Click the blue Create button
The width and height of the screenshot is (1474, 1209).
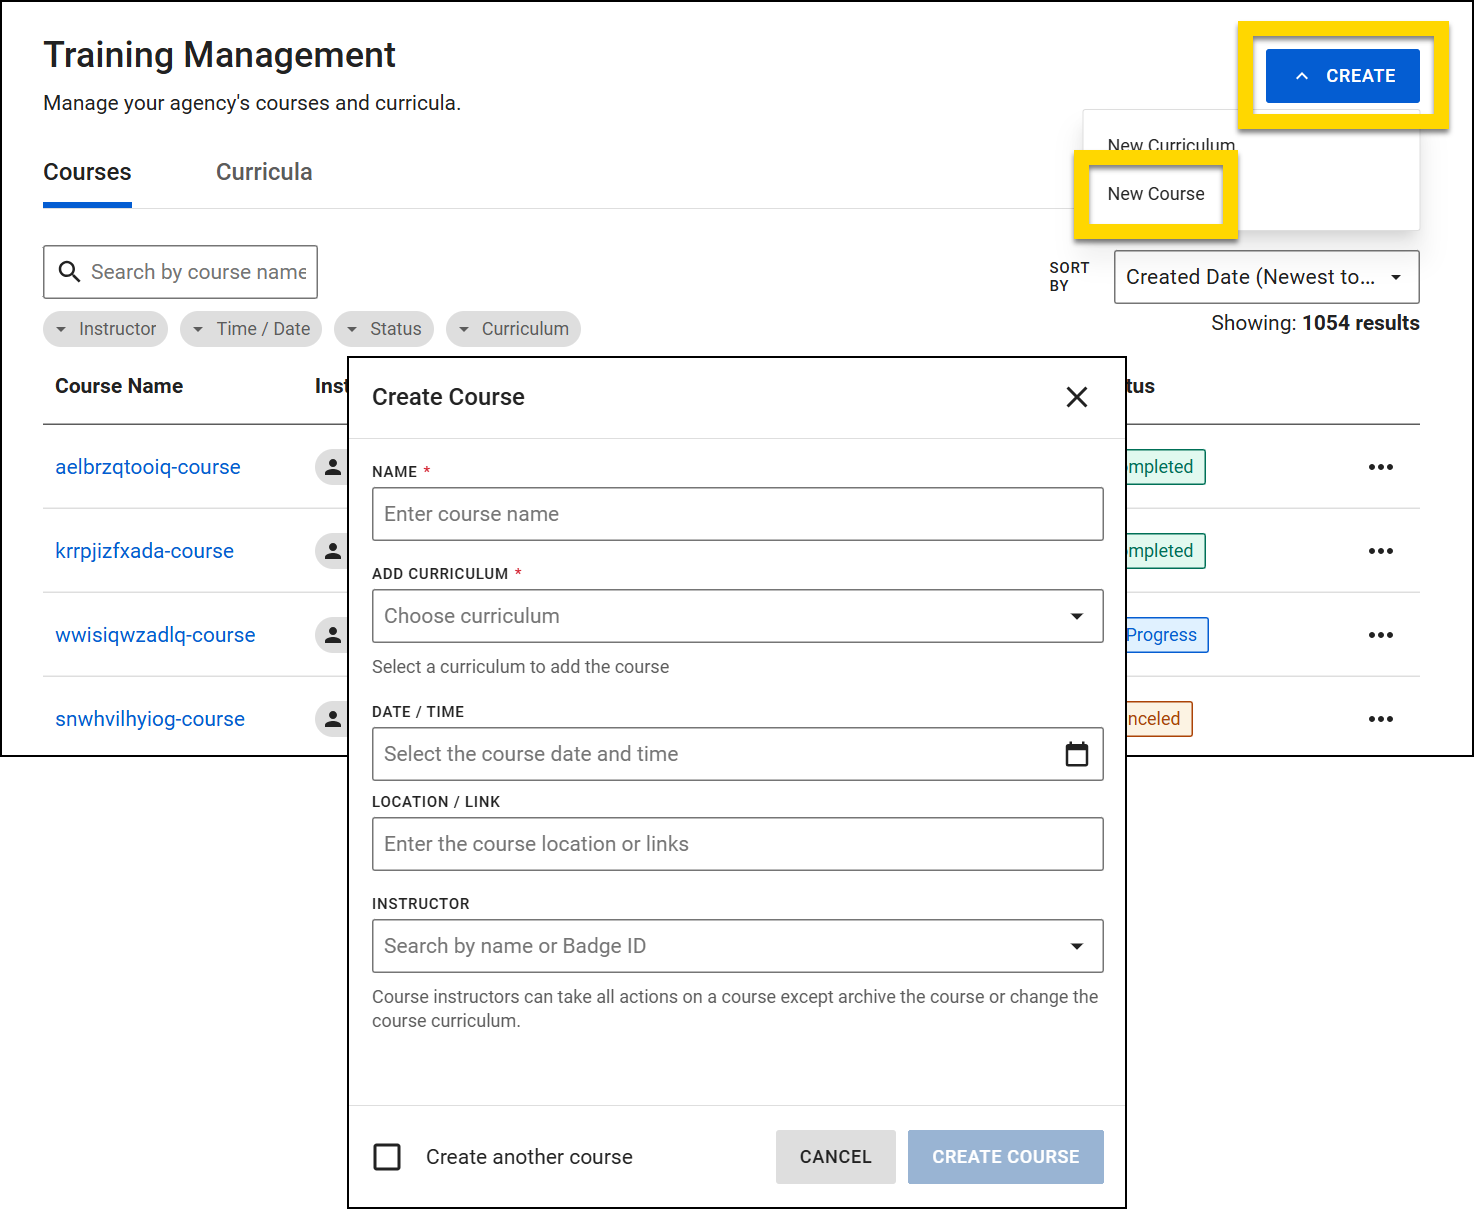[x=1342, y=76]
